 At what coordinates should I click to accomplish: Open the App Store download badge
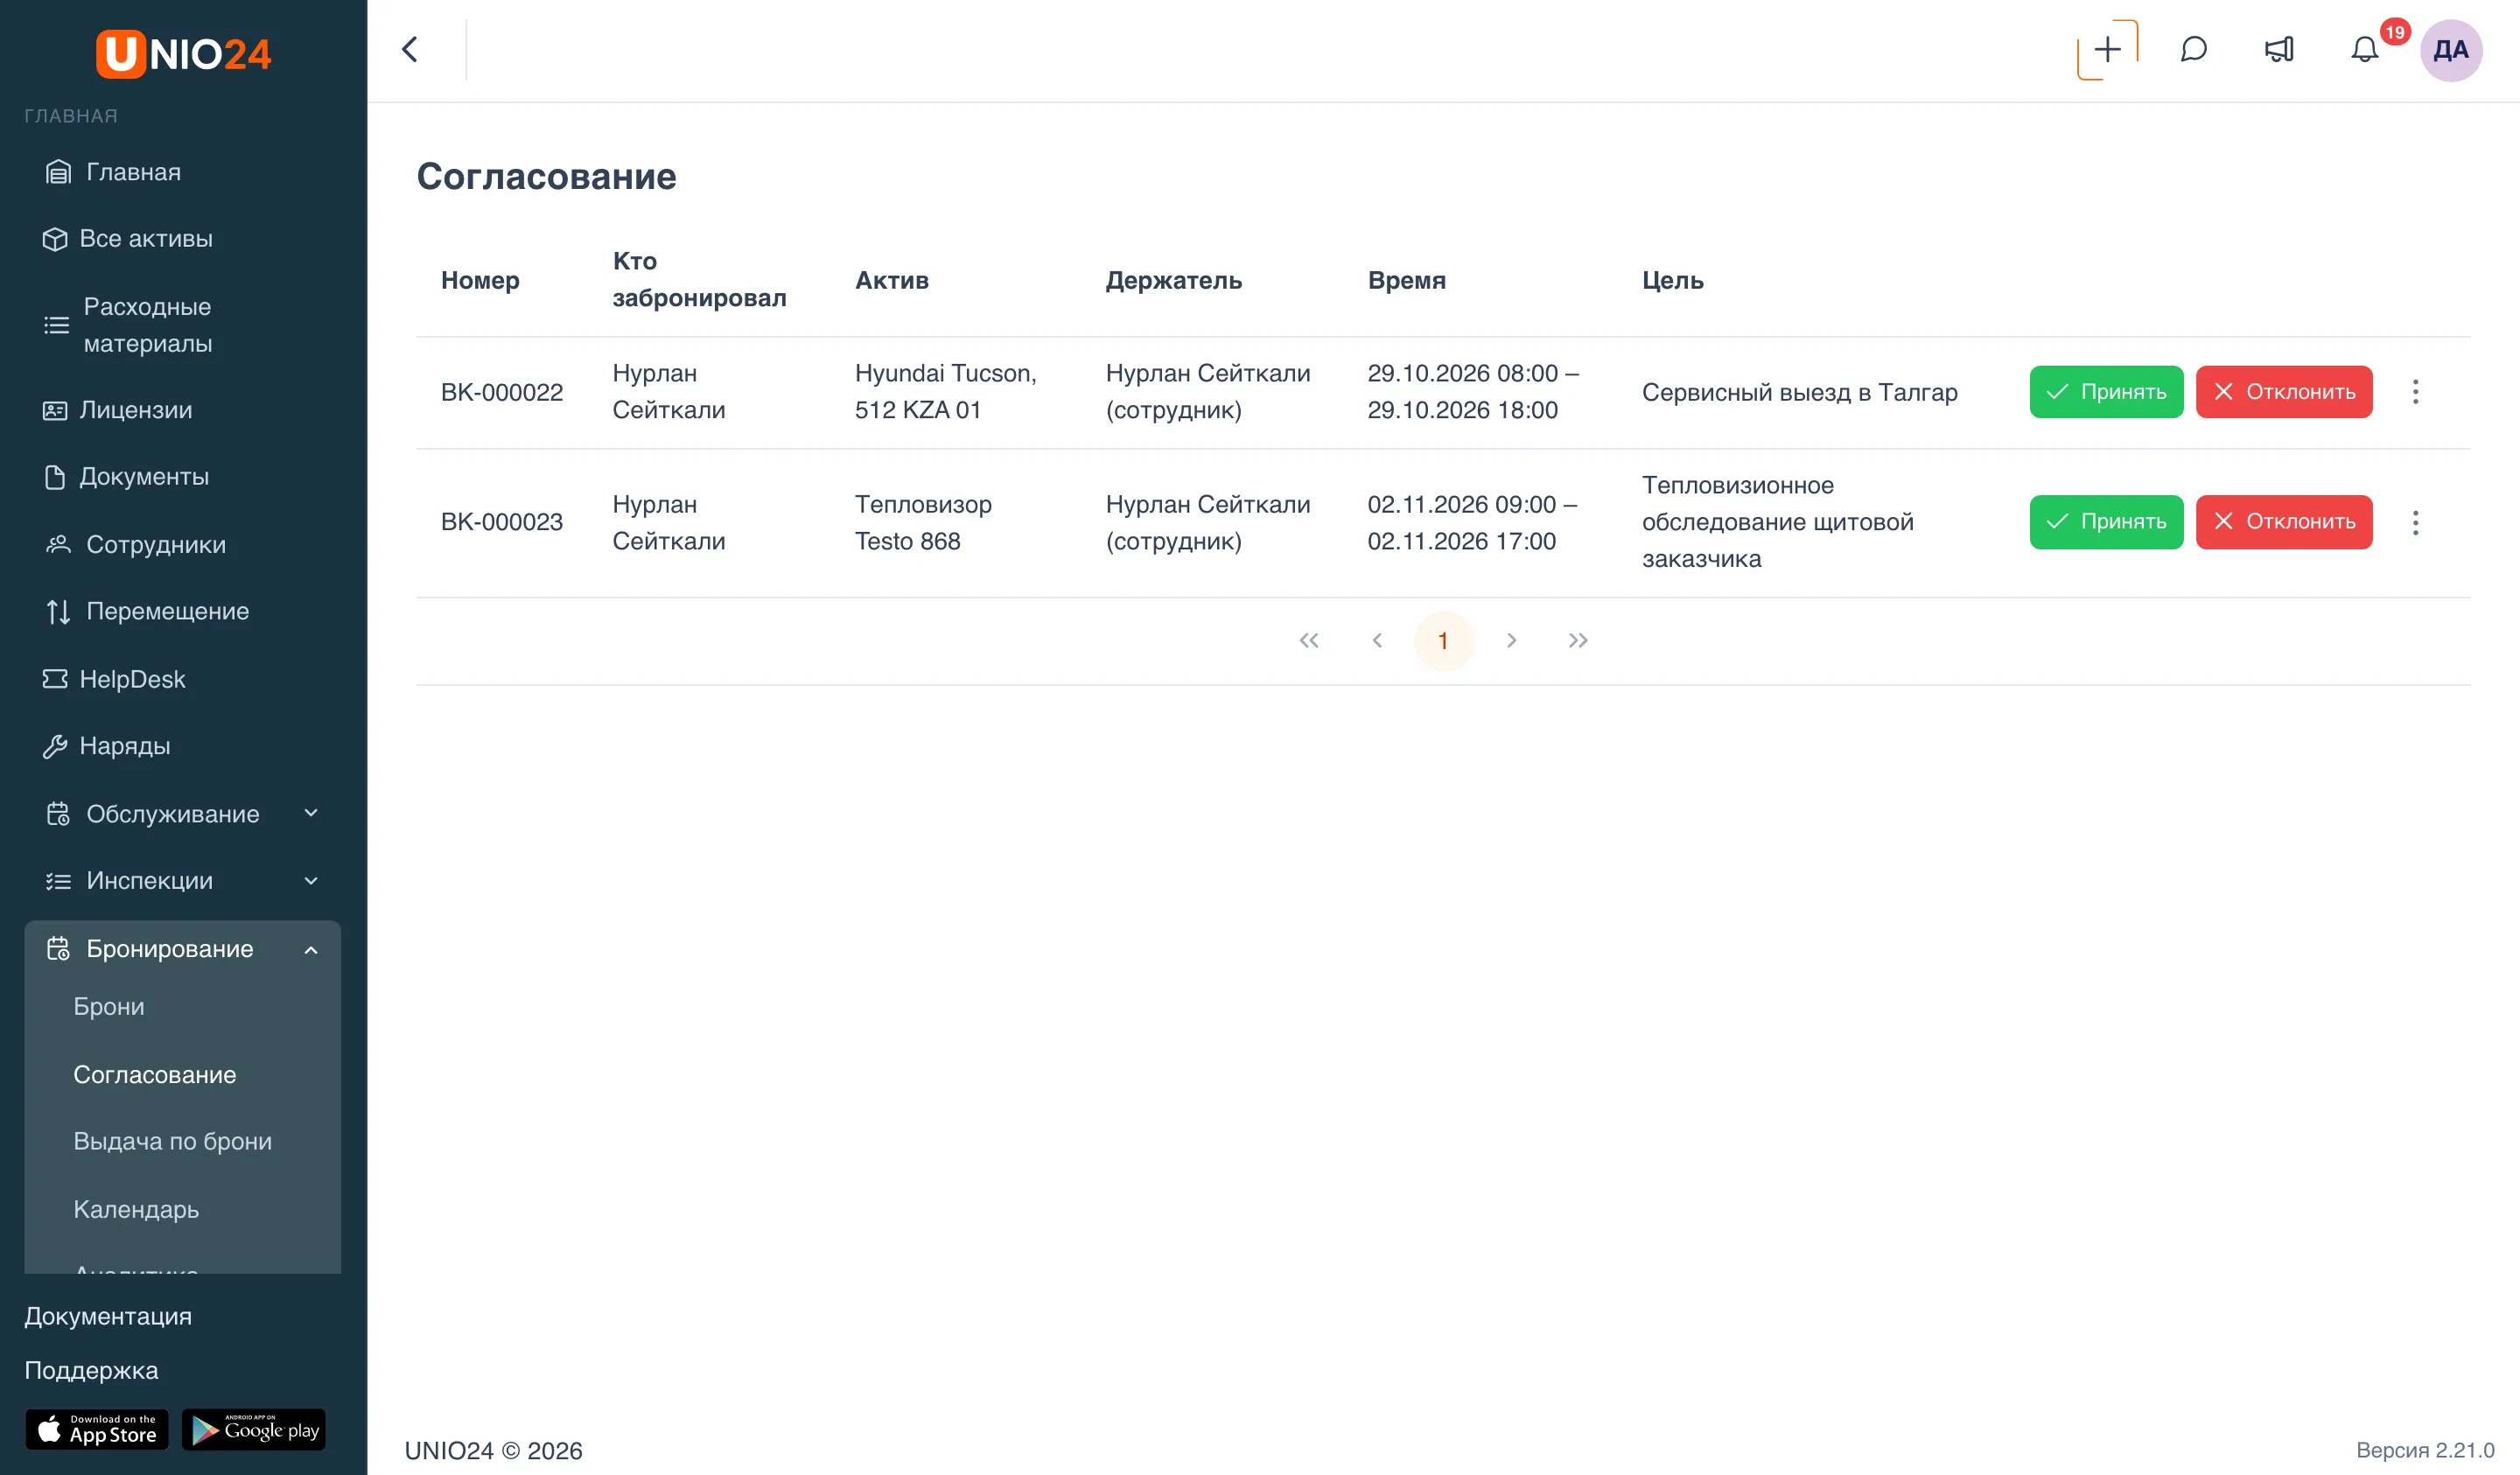pyautogui.click(x=97, y=1429)
